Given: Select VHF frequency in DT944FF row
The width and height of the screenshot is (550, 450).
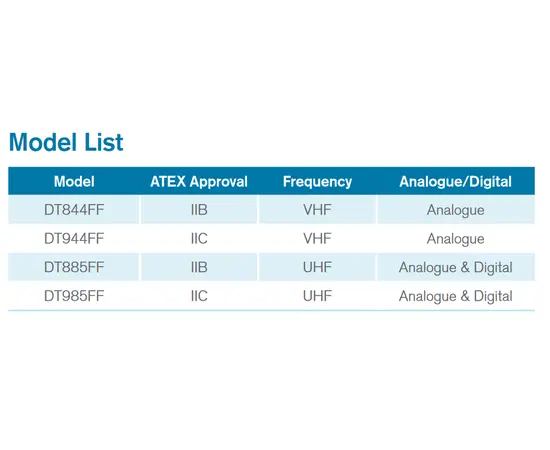Looking at the screenshot, I should click(x=317, y=239).
